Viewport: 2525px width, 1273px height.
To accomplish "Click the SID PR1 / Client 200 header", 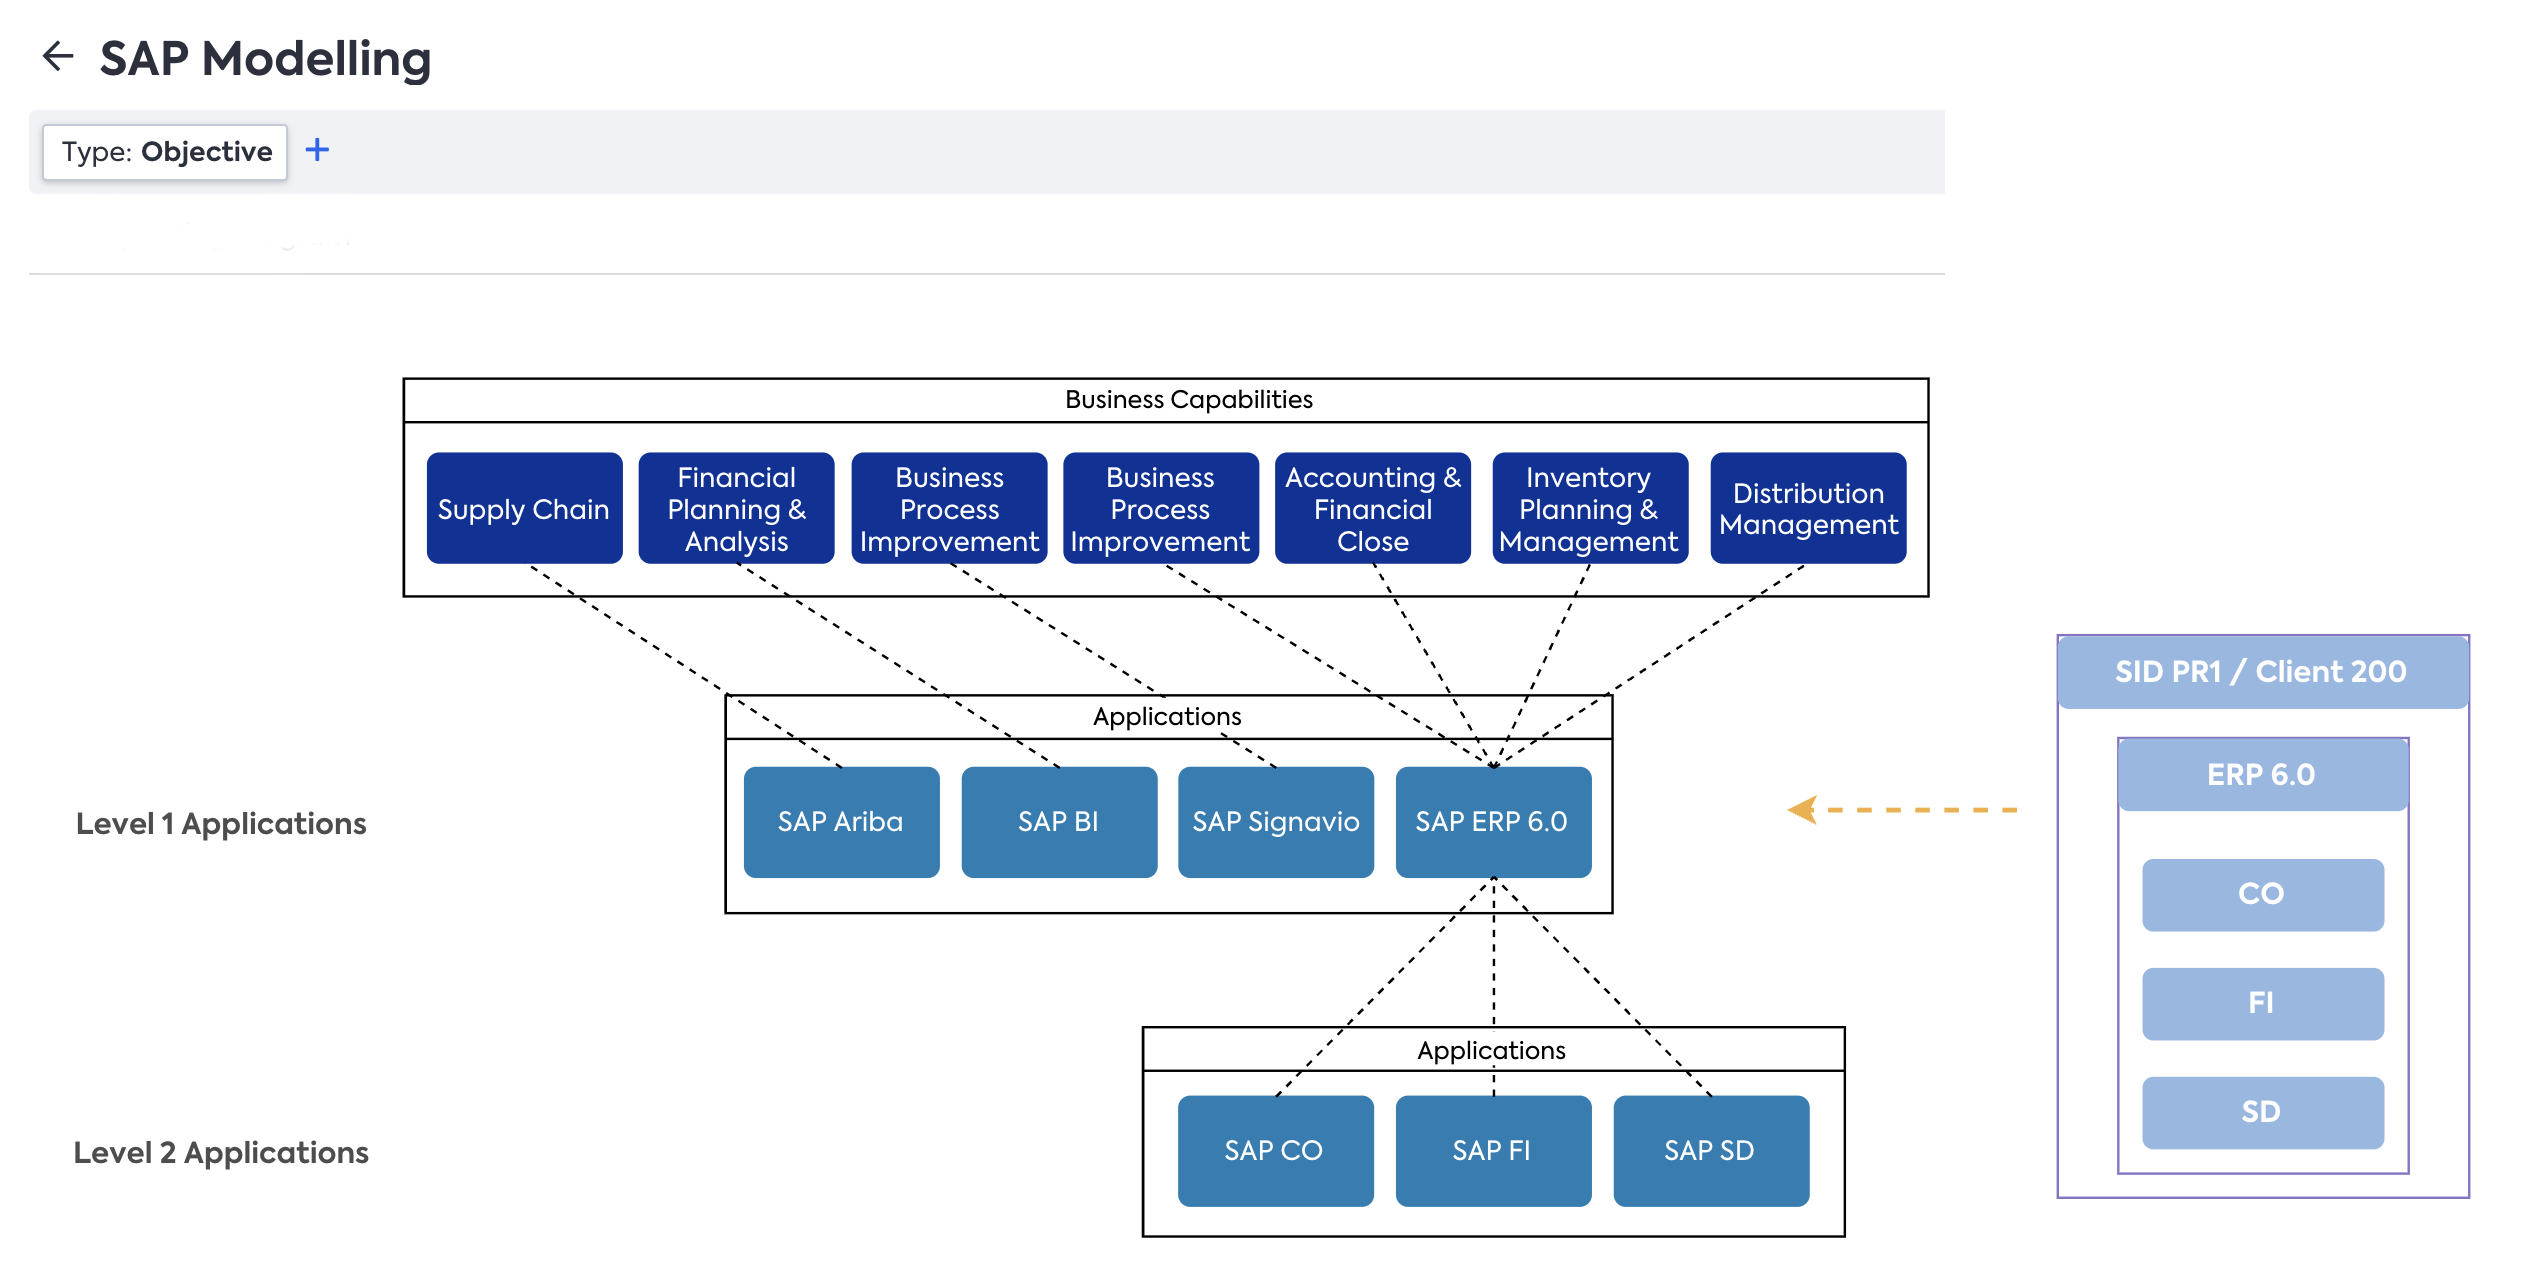I will click(2262, 672).
